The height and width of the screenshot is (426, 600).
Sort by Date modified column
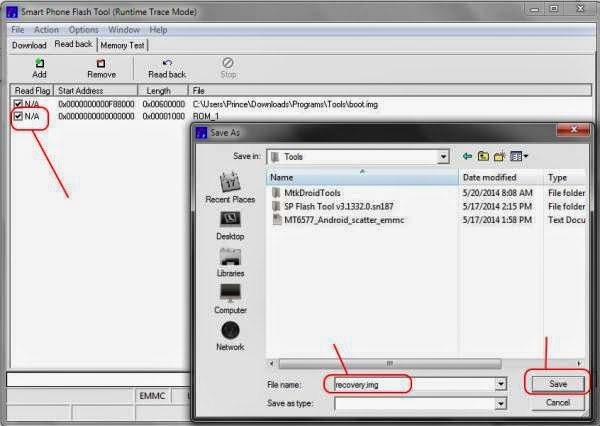click(501, 177)
